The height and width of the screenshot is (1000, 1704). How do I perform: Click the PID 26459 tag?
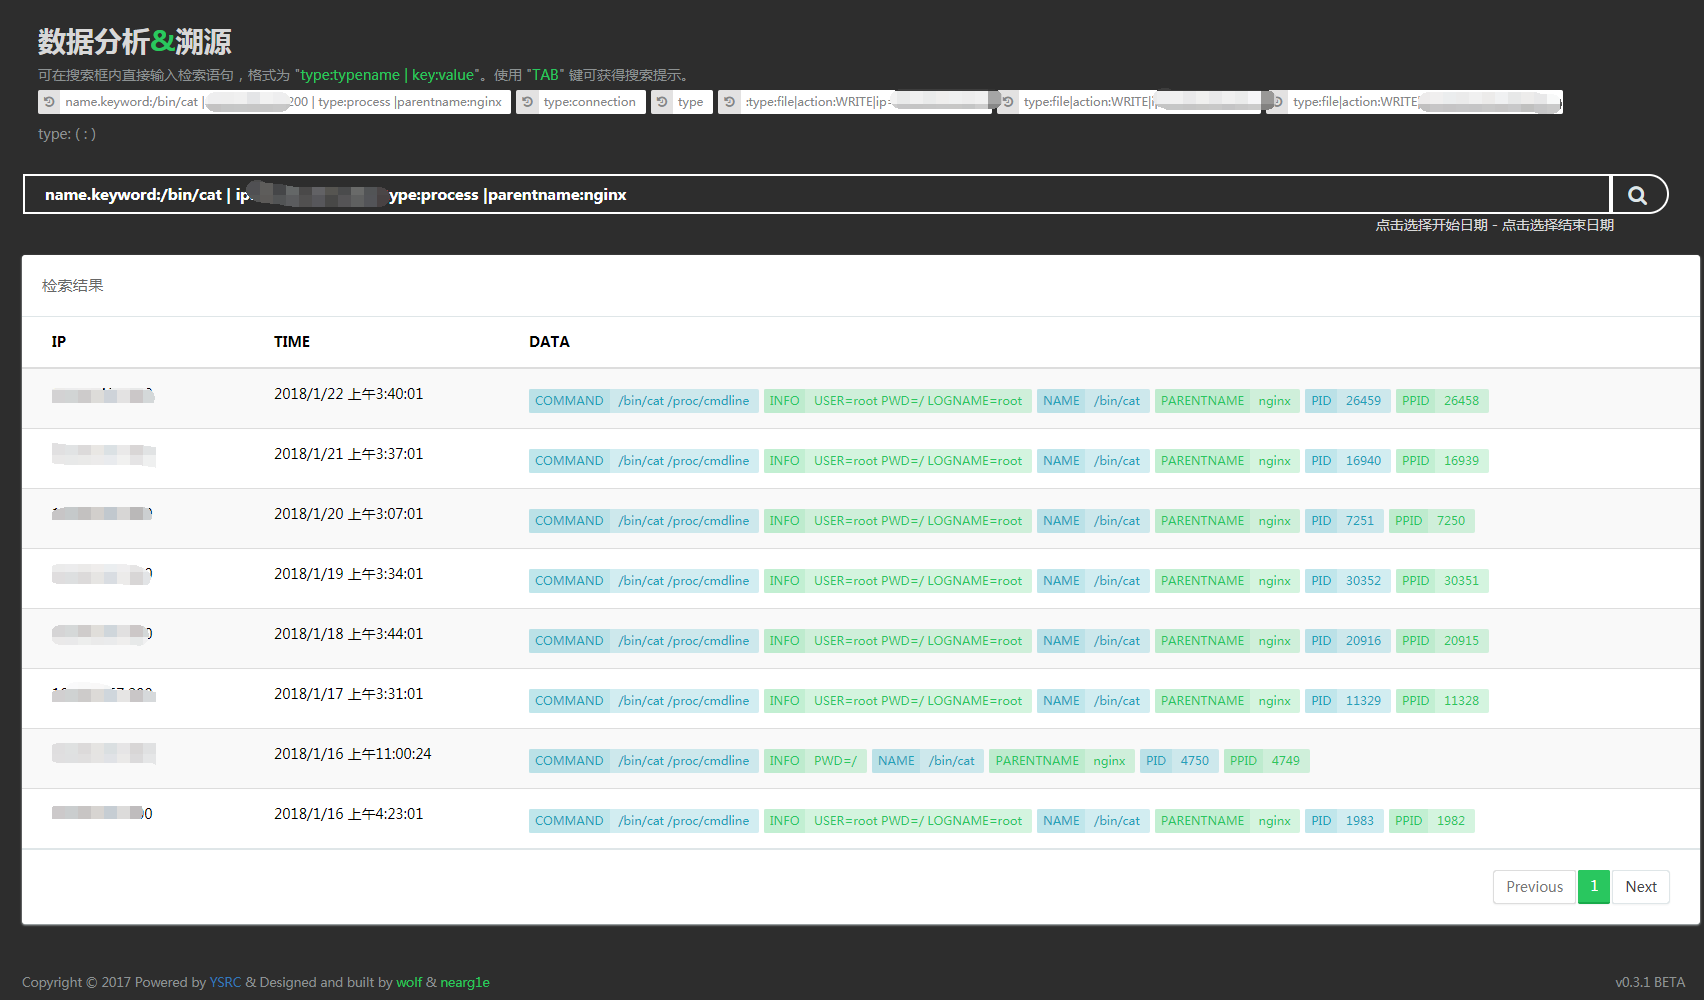click(1347, 401)
